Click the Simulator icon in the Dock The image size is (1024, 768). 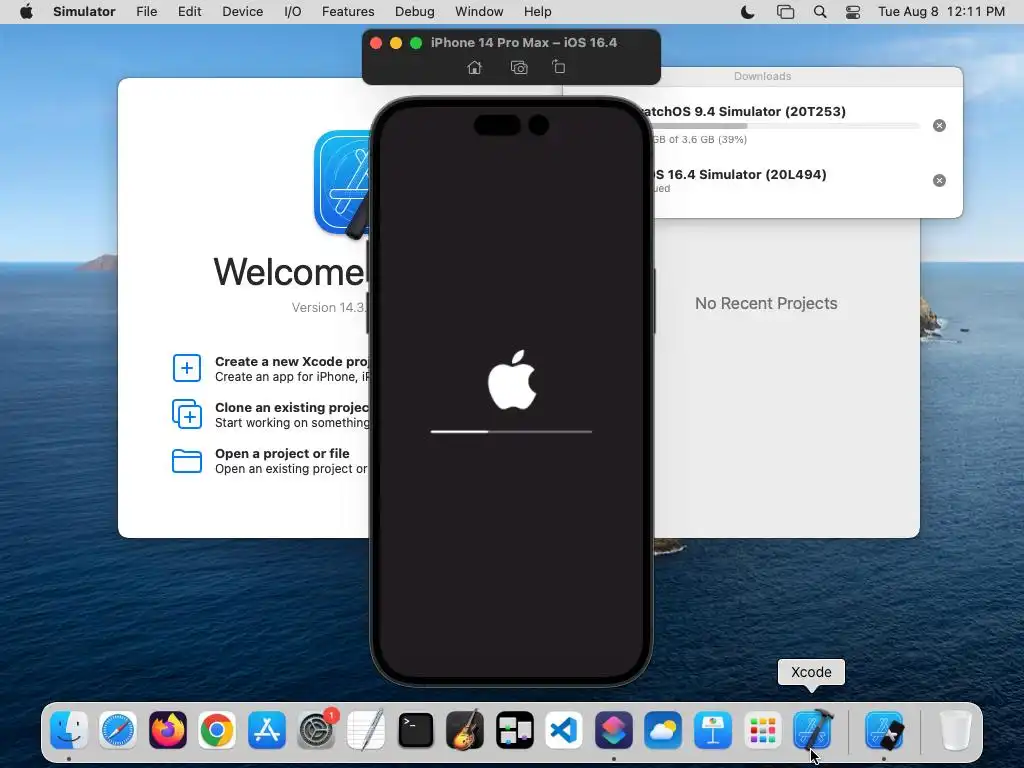click(x=884, y=730)
